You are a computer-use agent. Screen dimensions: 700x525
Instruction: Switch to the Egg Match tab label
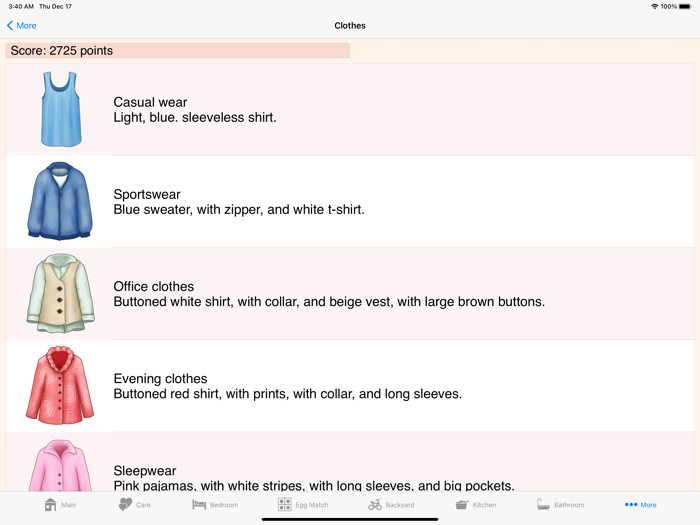312,505
